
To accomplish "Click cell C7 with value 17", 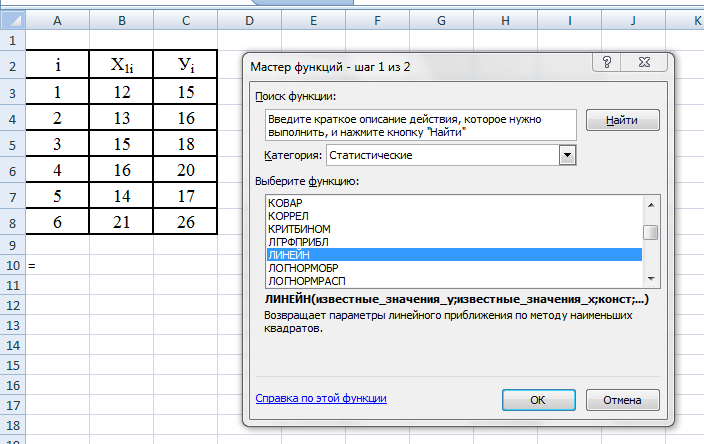I will (x=186, y=196).
